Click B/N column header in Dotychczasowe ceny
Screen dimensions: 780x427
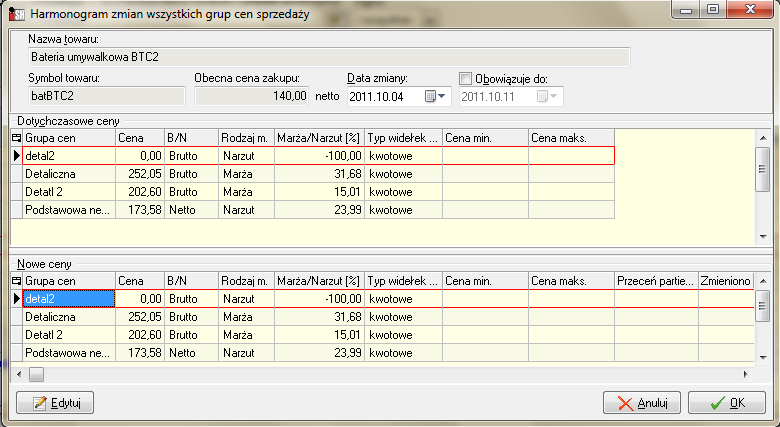(192, 138)
